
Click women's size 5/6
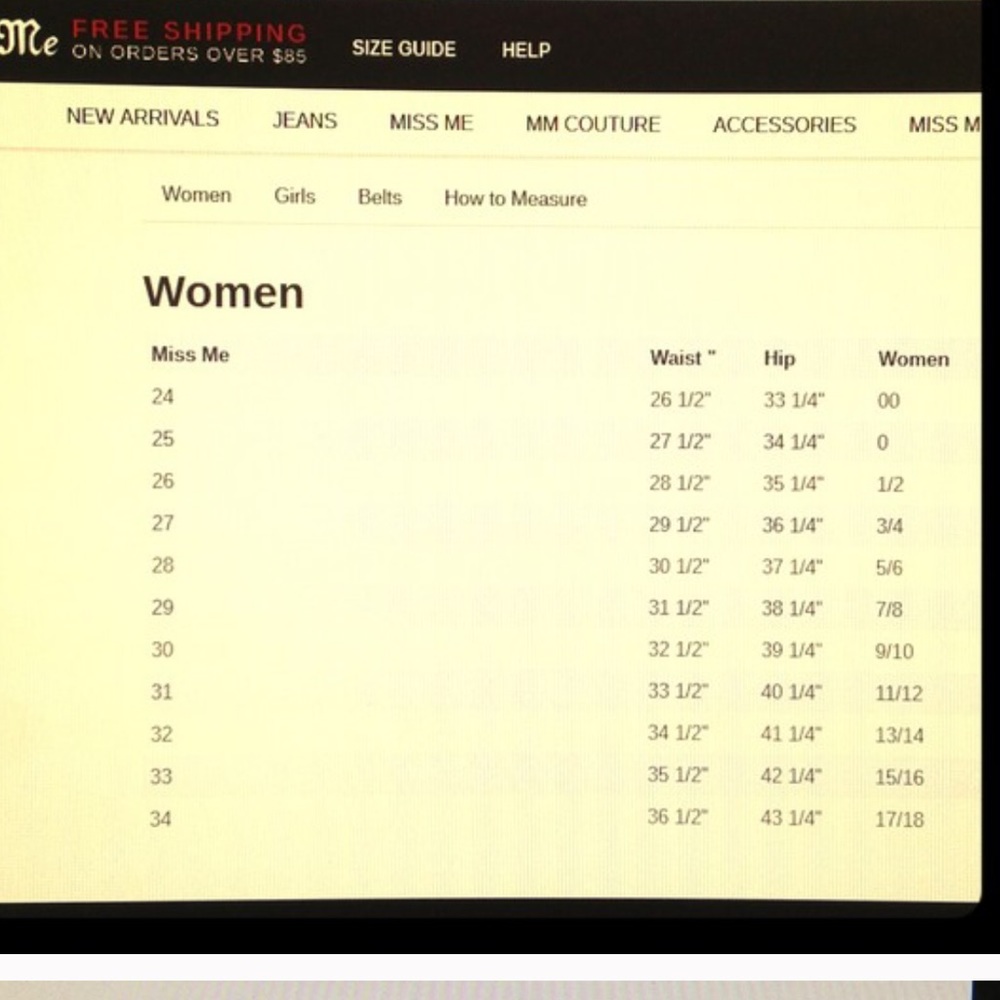890,568
